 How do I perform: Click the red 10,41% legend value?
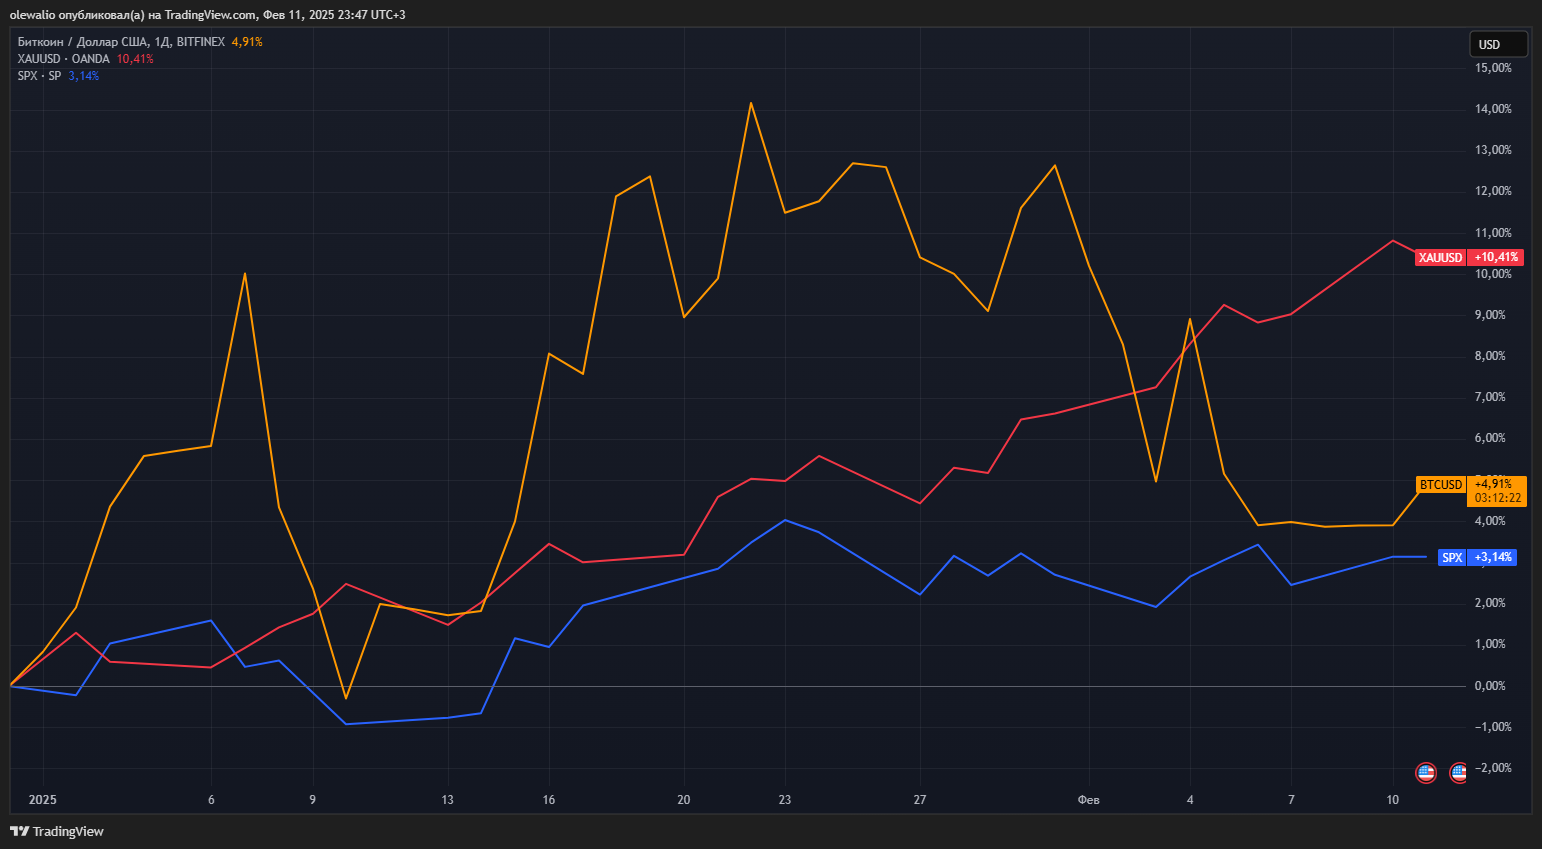coord(135,59)
